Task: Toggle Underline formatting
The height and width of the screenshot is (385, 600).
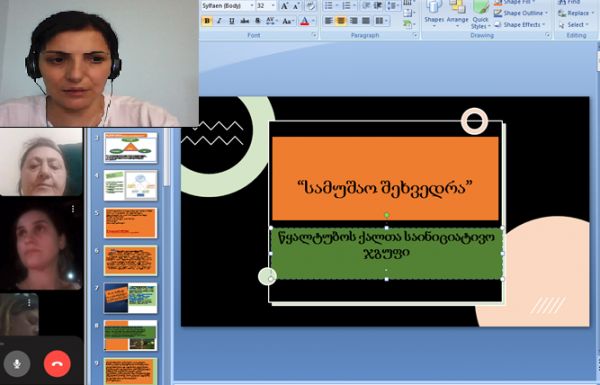Action: point(232,21)
